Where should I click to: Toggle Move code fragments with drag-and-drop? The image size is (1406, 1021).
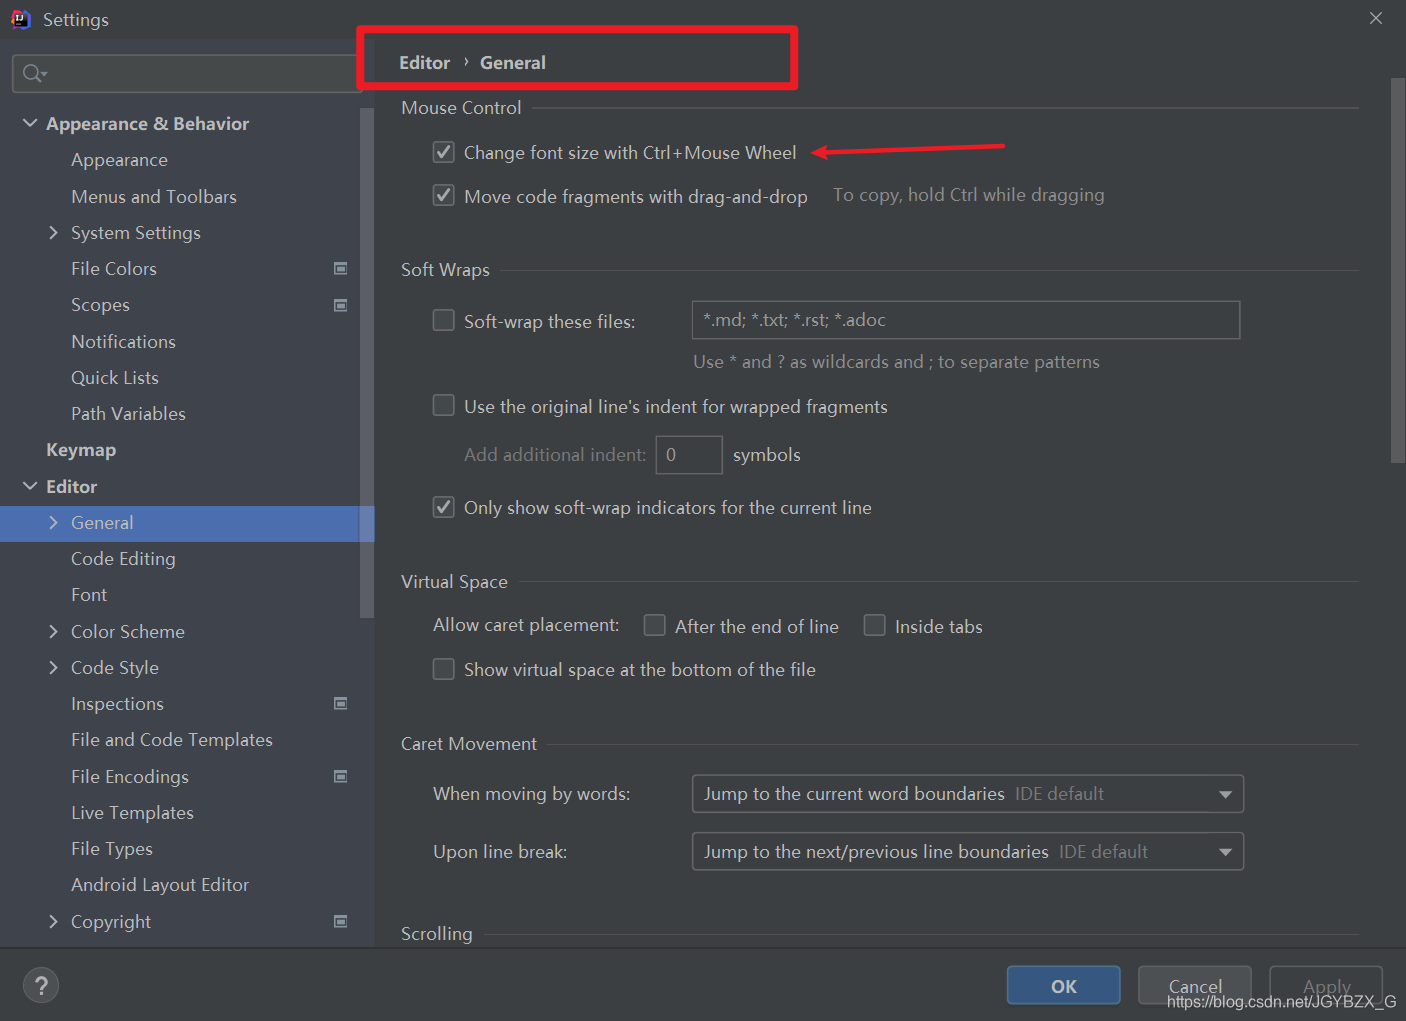pos(443,195)
